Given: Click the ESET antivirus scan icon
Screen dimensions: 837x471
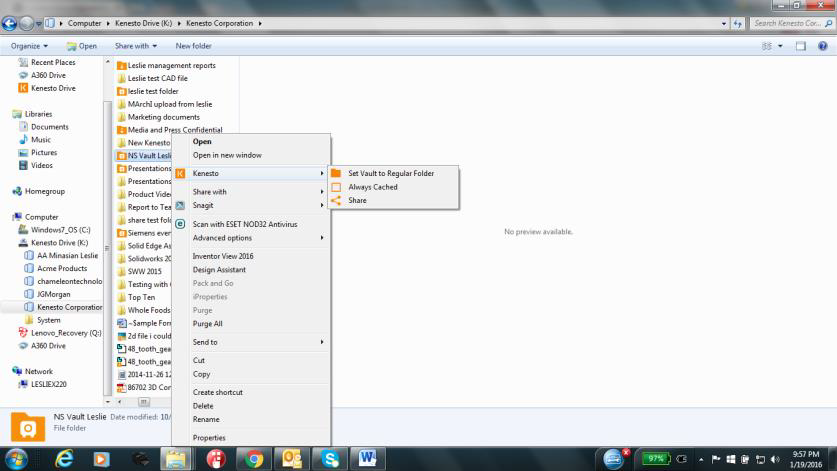Looking at the screenshot, I should coord(180,224).
